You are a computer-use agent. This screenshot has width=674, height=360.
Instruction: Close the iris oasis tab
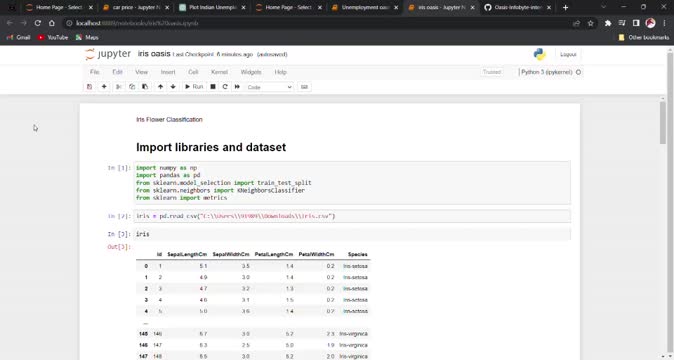[x=472, y=7]
